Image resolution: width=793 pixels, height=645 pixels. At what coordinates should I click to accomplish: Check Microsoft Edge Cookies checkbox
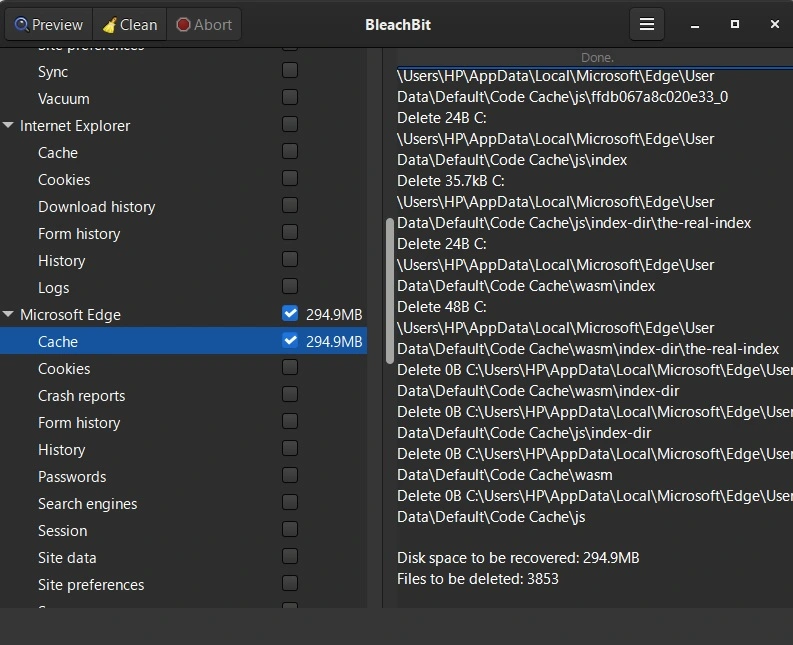290,367
